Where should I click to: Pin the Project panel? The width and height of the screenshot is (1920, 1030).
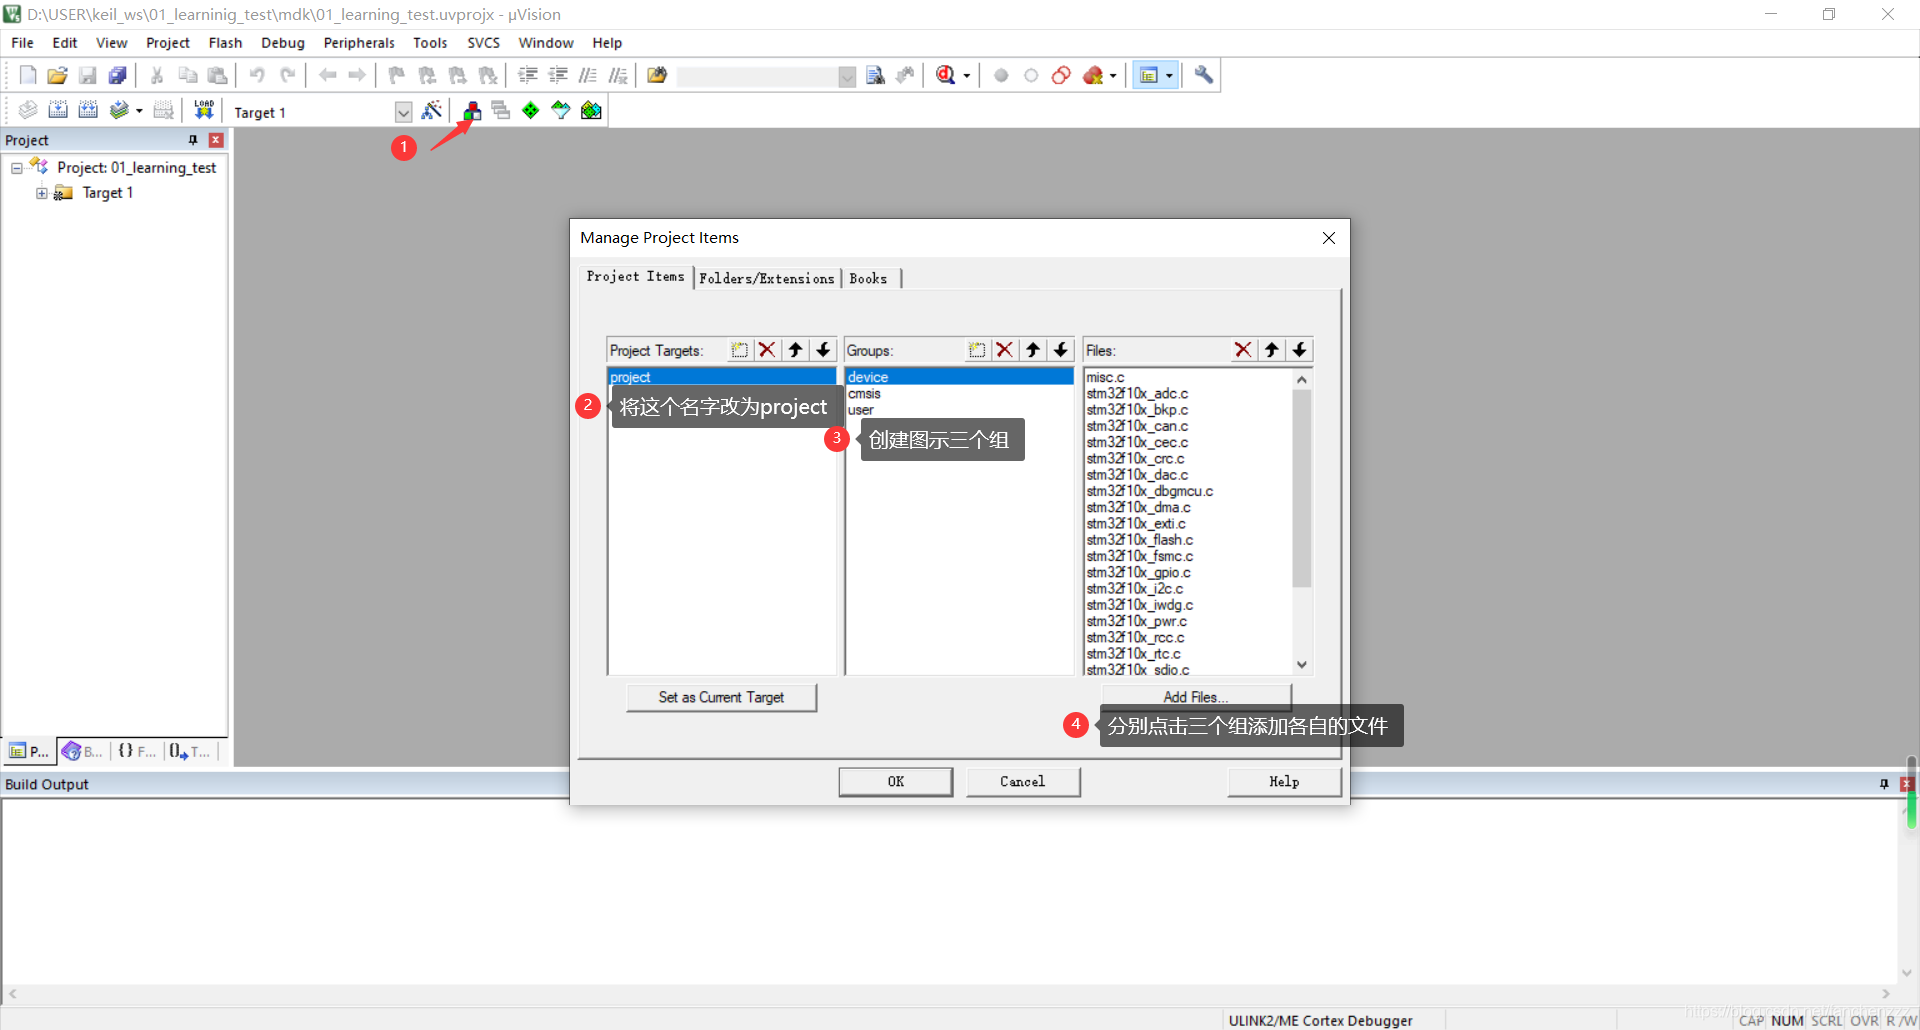pyautogui.click(x=193, y=140)
